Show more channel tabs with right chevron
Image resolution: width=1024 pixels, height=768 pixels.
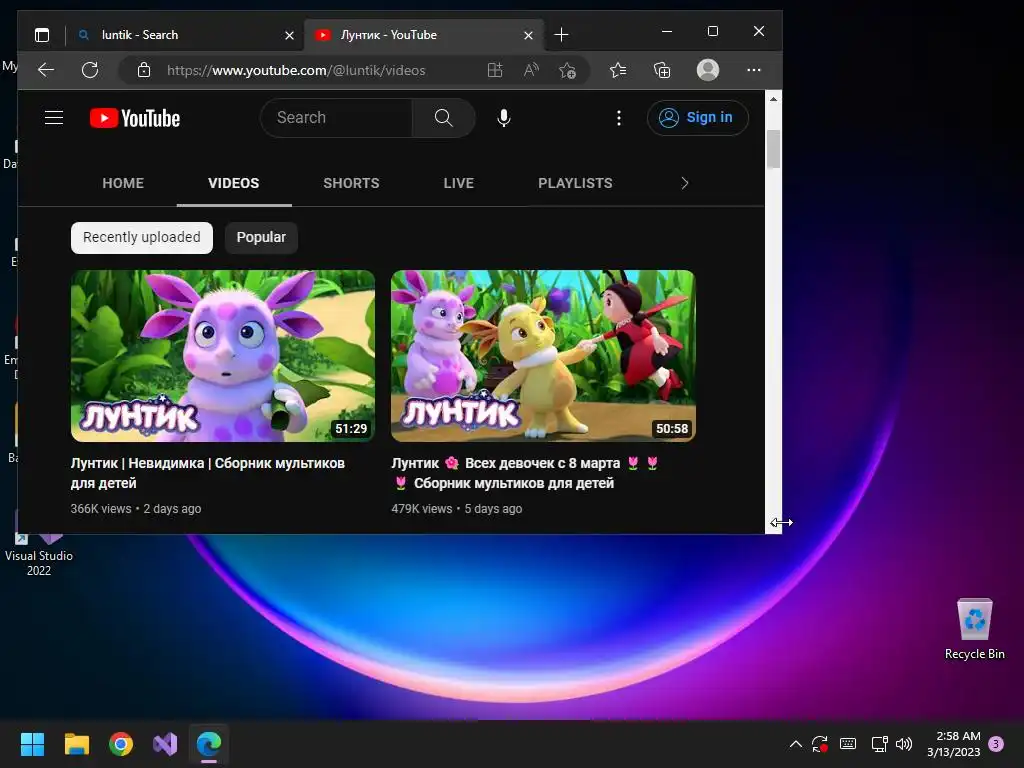(684, 183)
